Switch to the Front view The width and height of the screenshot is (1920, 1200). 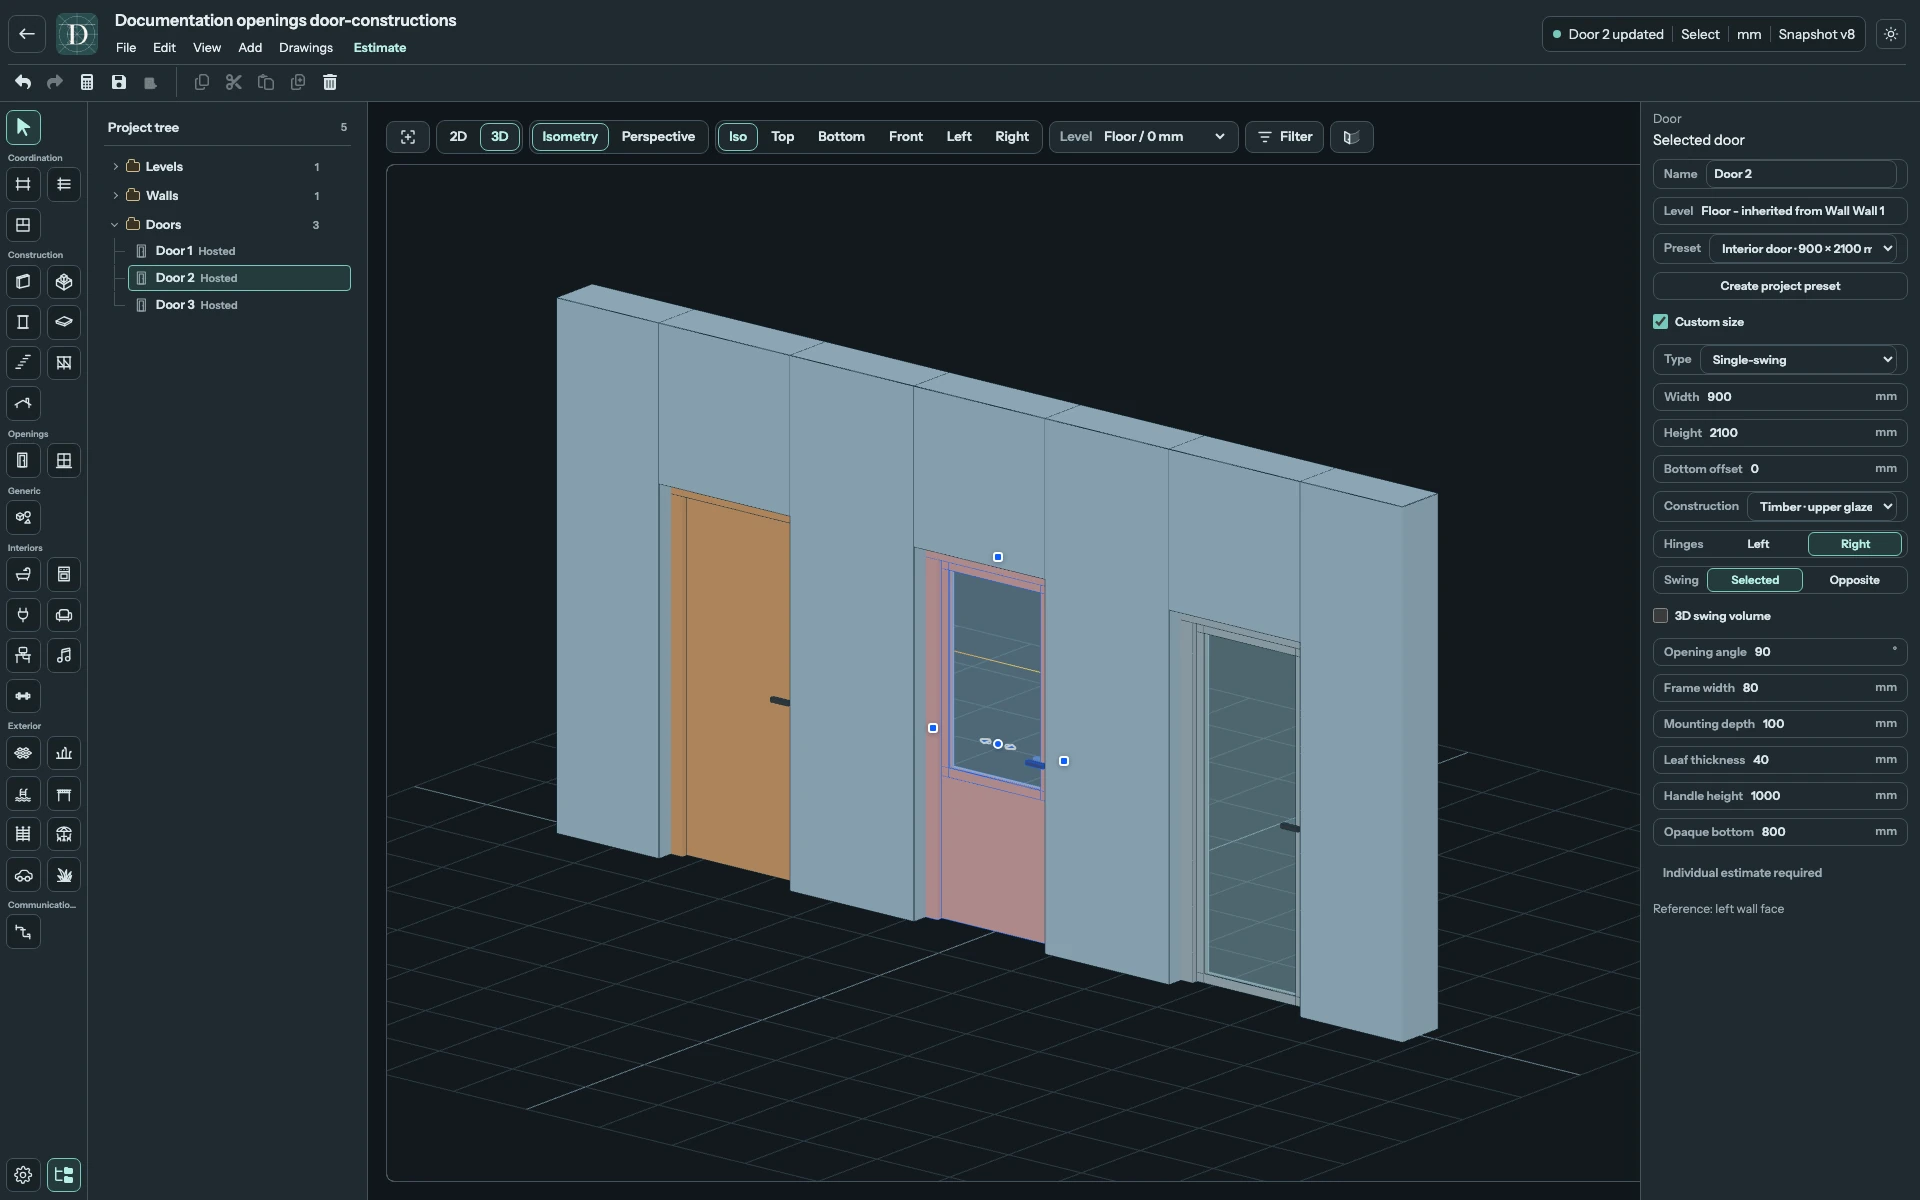point(906,137)
